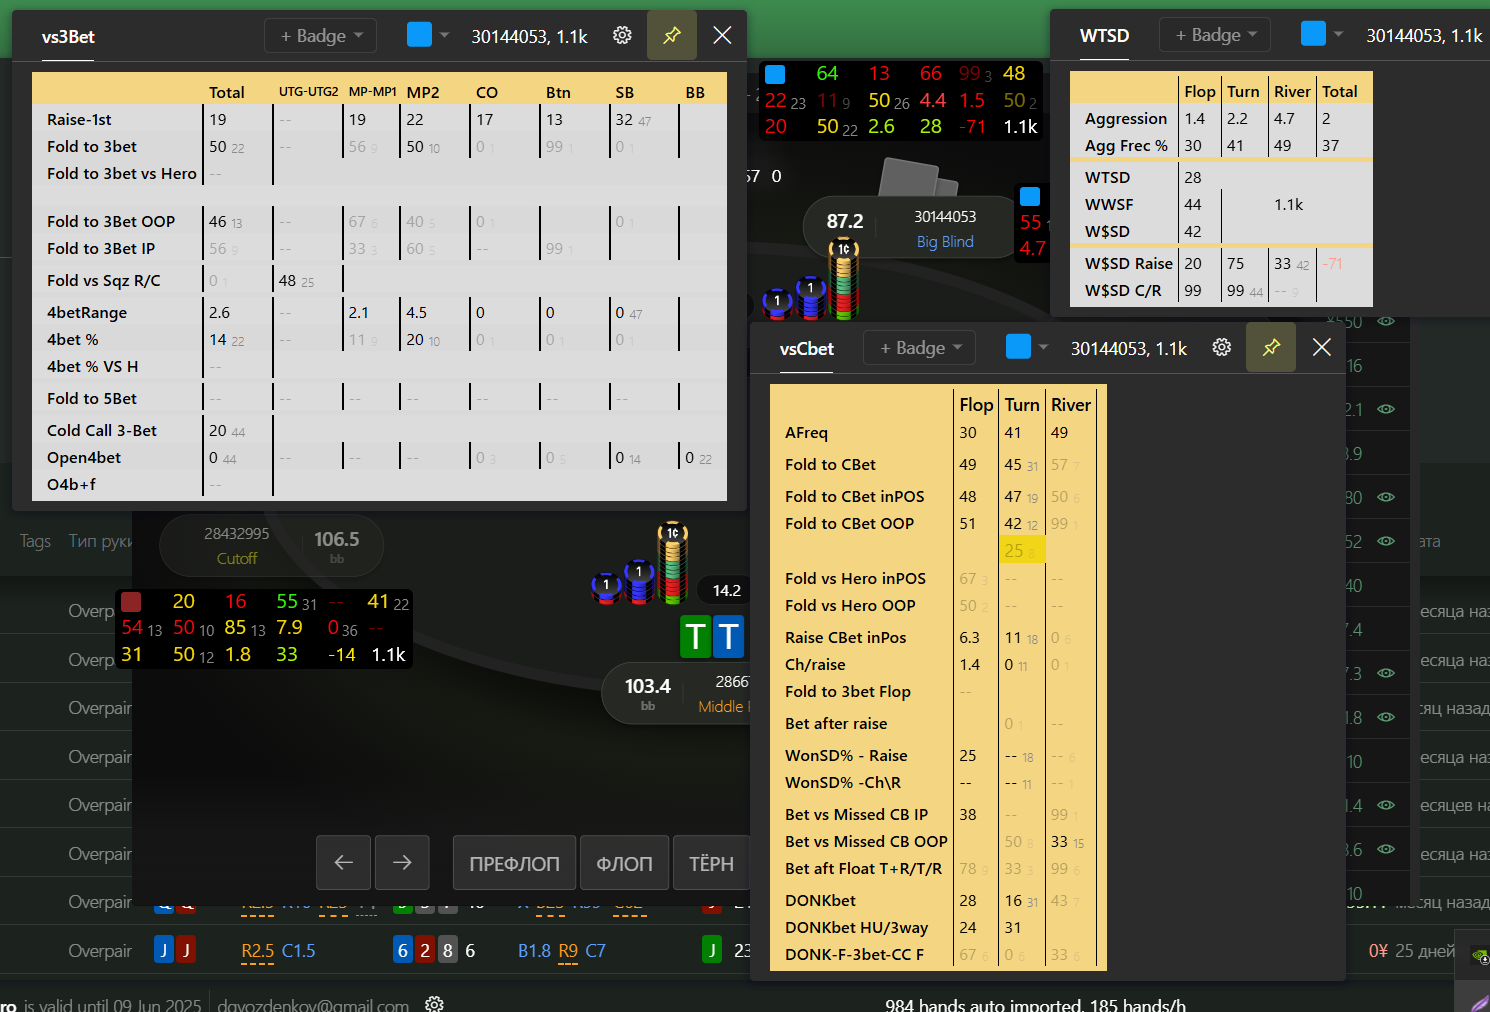1490x1012 pixels.
Task: Open + Badge dropdown in WTSD popup
Action: 1216,35
